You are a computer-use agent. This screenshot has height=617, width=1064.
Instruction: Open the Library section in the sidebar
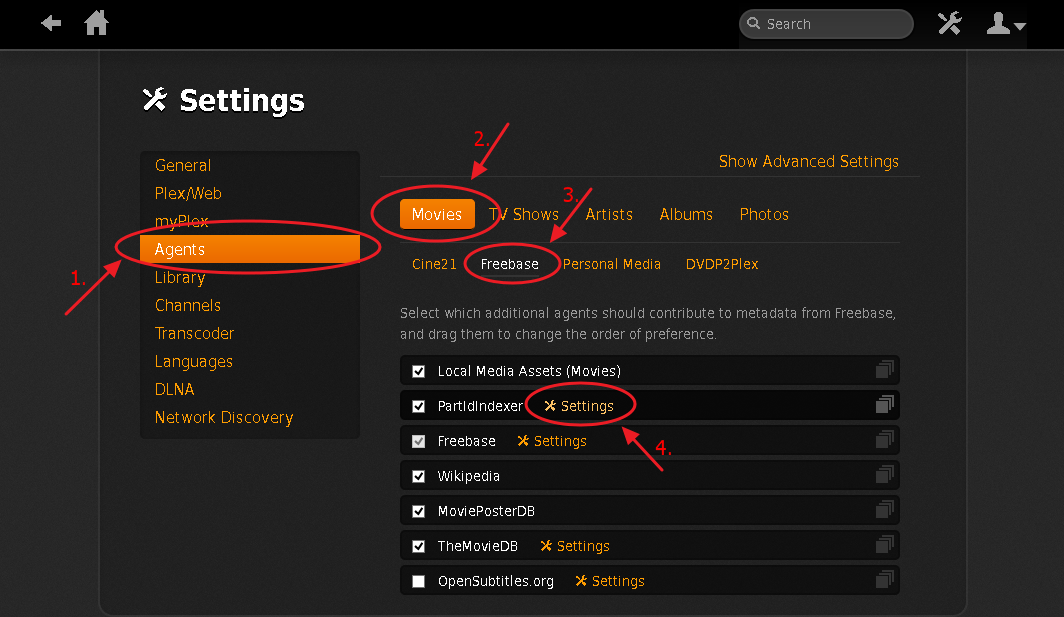tap(180, 277)
